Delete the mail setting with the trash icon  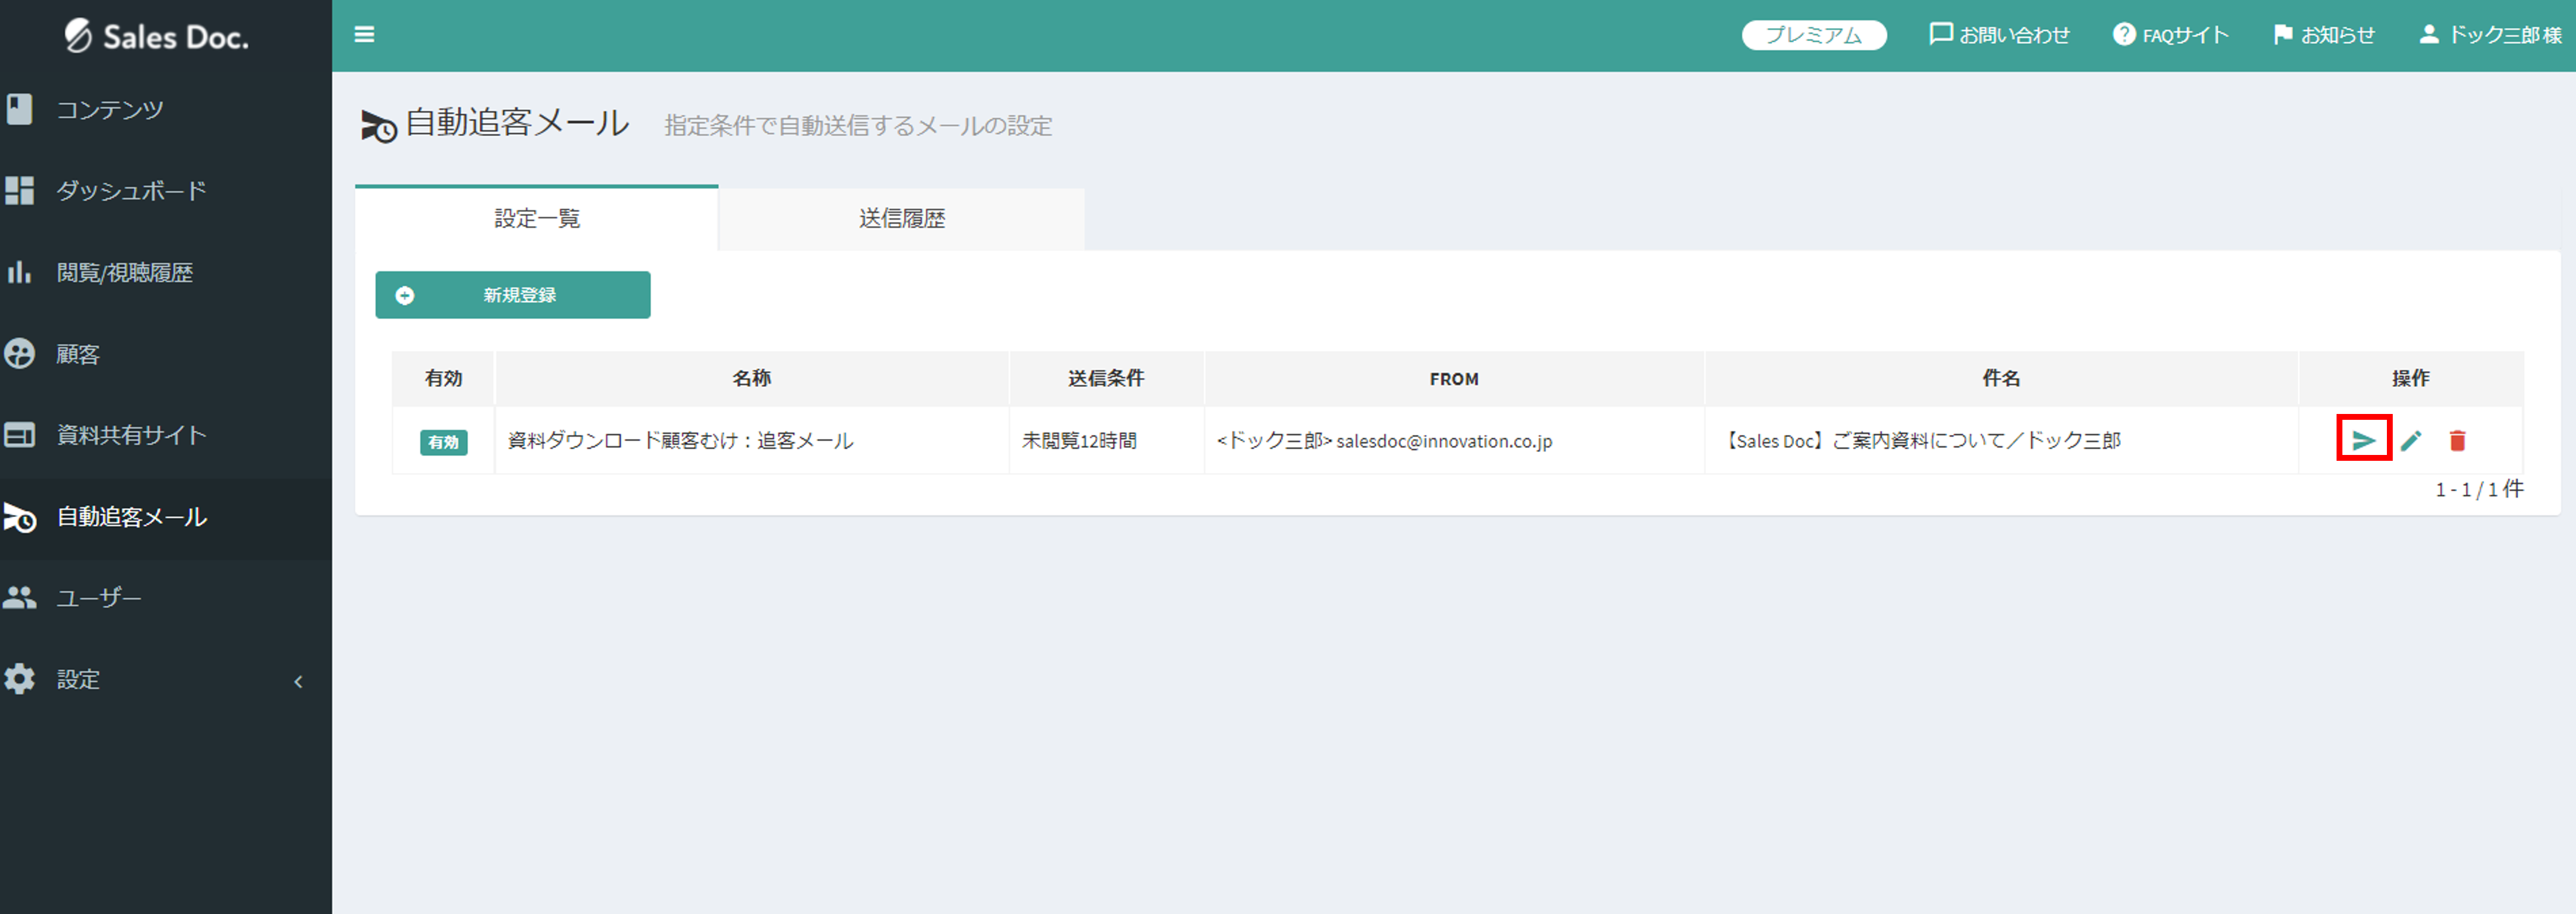(2458, 440)
